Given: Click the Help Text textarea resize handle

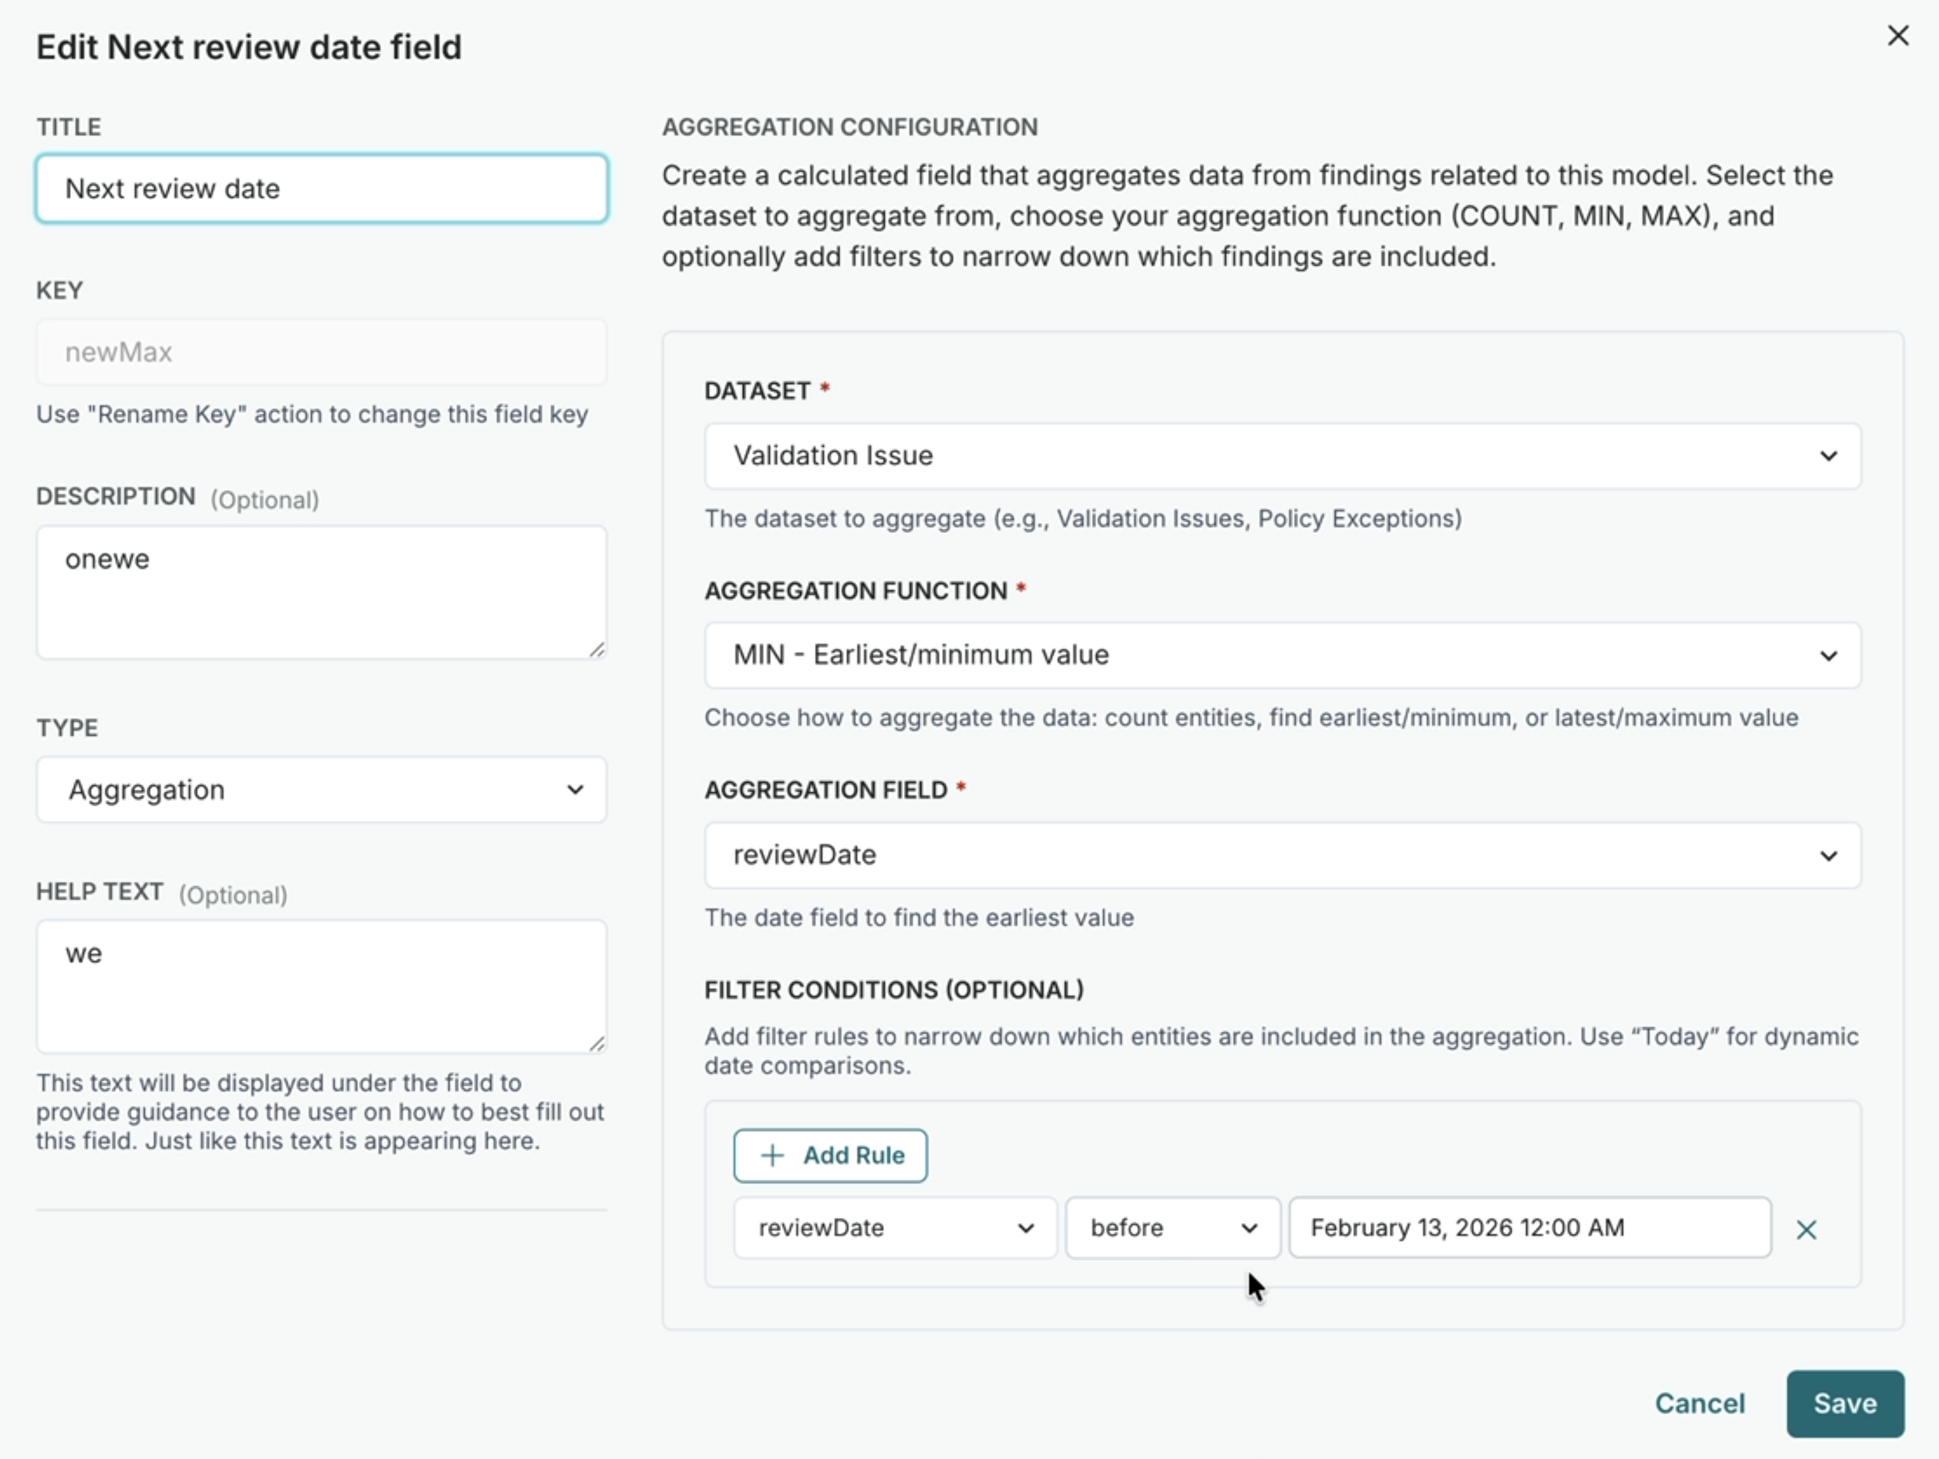Looking at the screenshot, I should click(x=597, y=1044).
